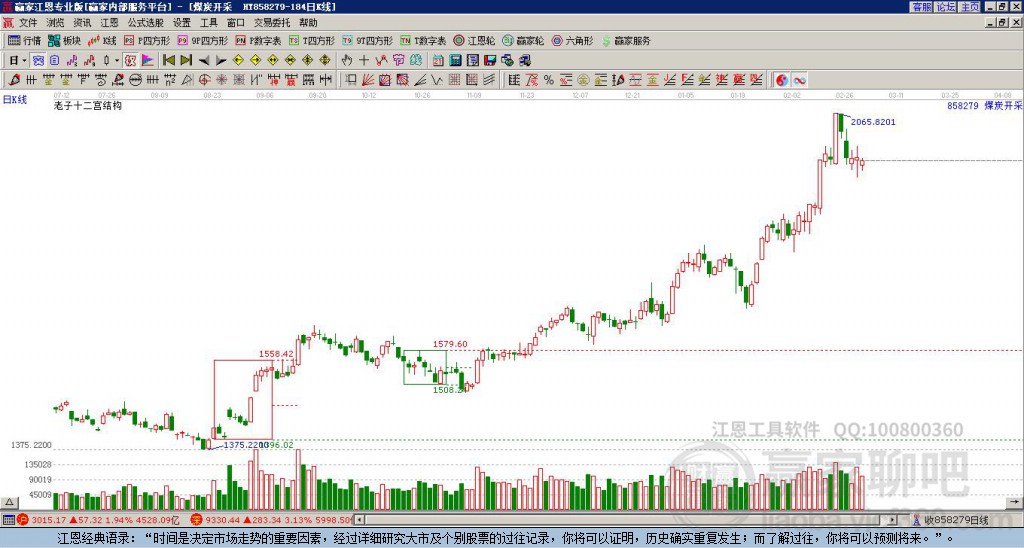
Task: Select the crosshair cursor tool
Action: (364, 60)
